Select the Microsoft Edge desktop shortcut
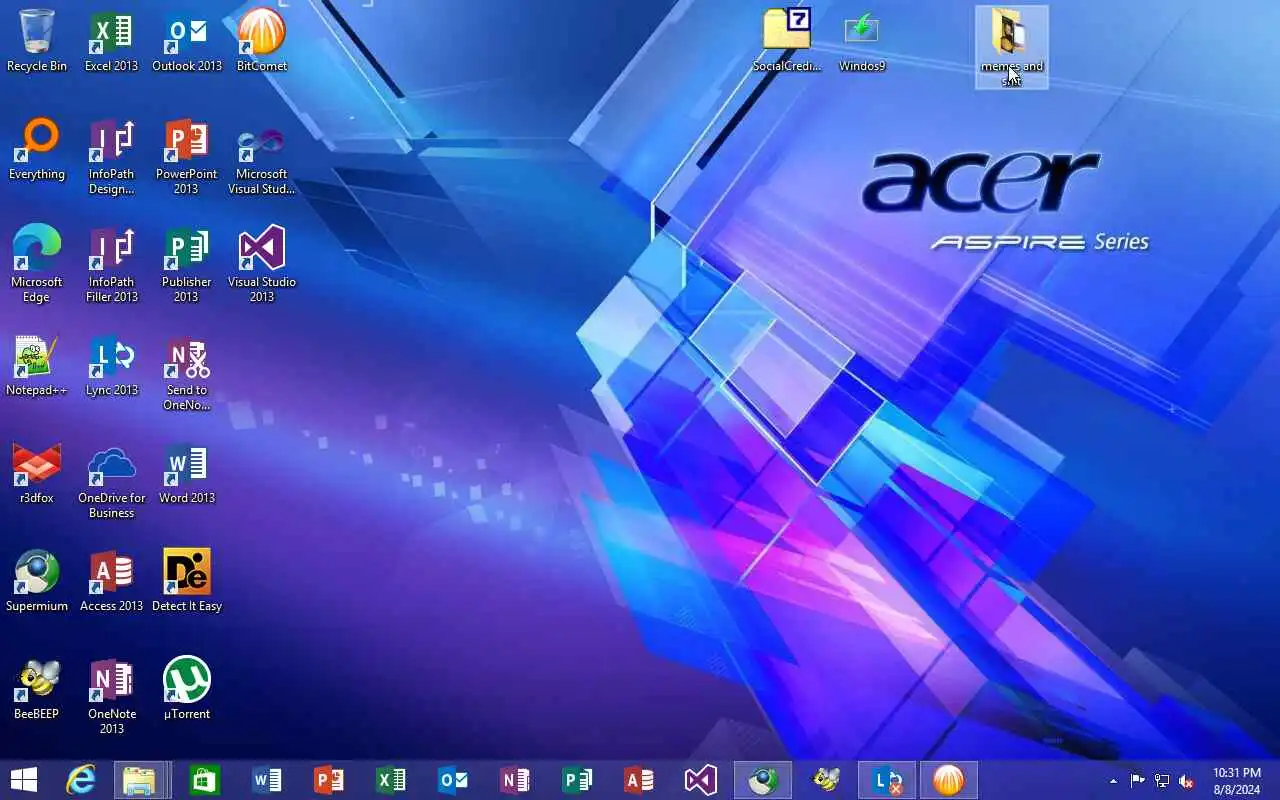The image size is (1280, 800). click(37, 264)
